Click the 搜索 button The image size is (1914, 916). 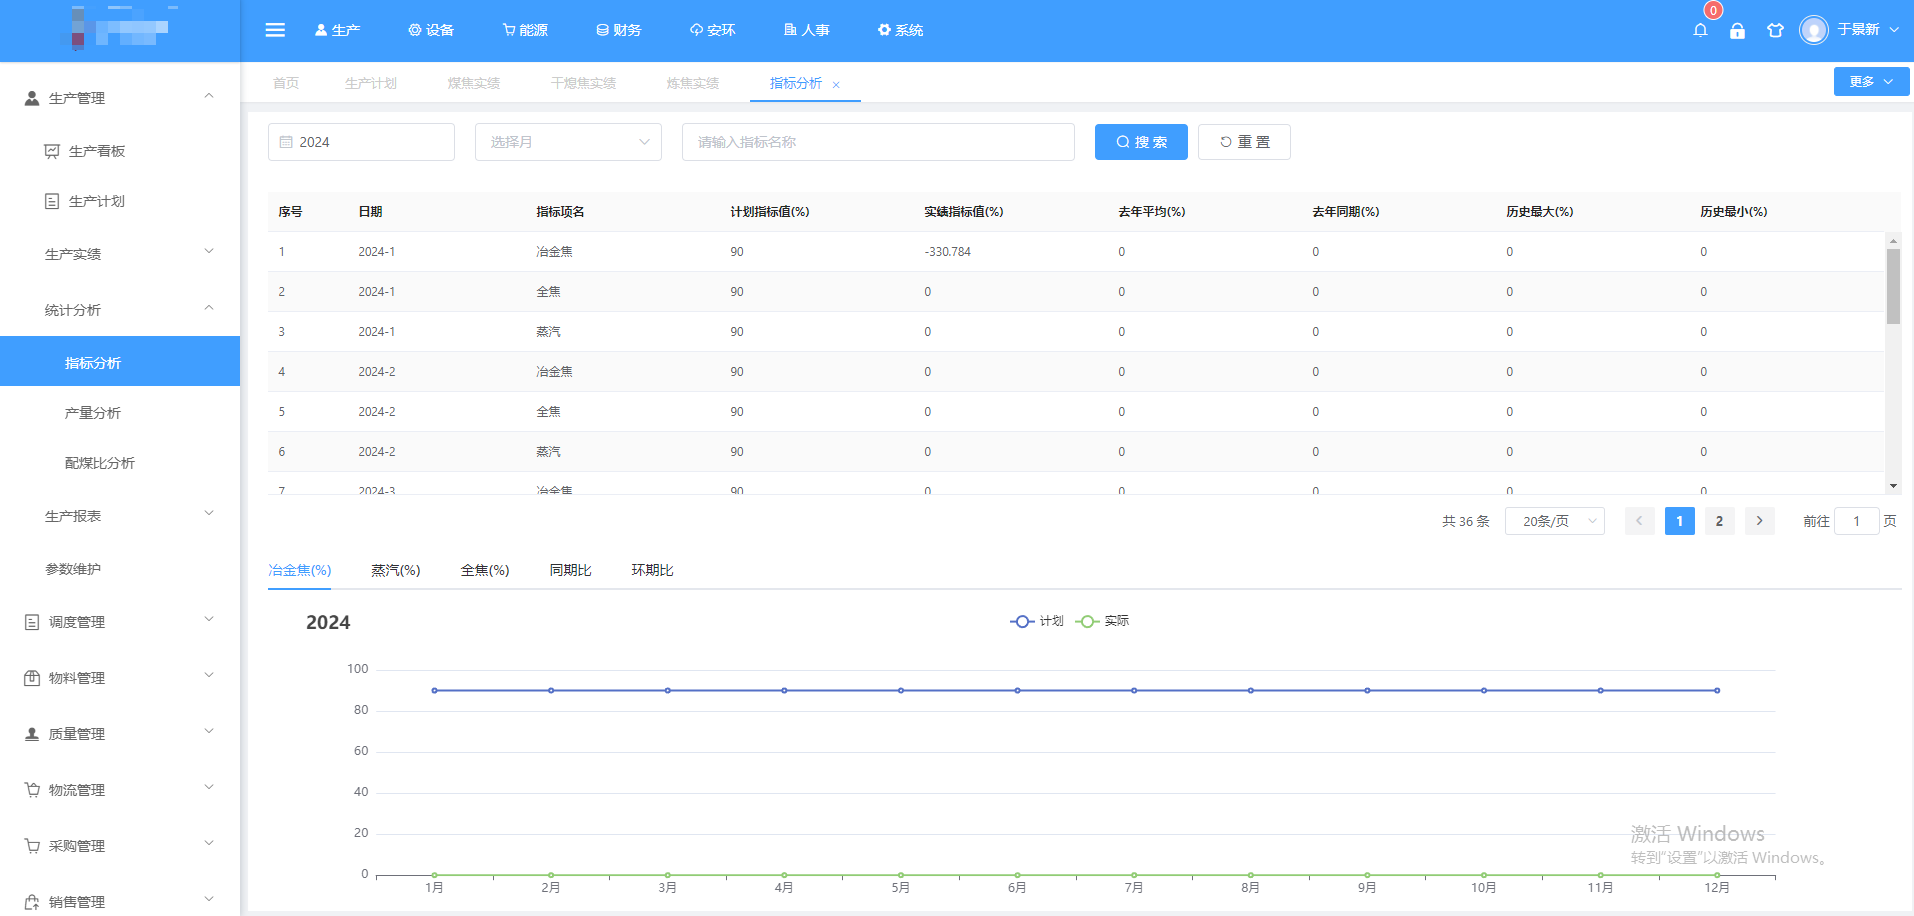click(1141, 142)
